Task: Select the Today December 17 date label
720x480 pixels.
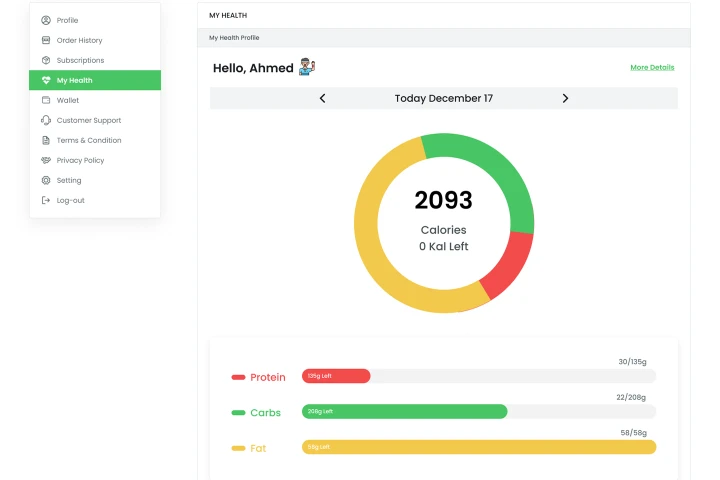Action: tap(443, 98)
